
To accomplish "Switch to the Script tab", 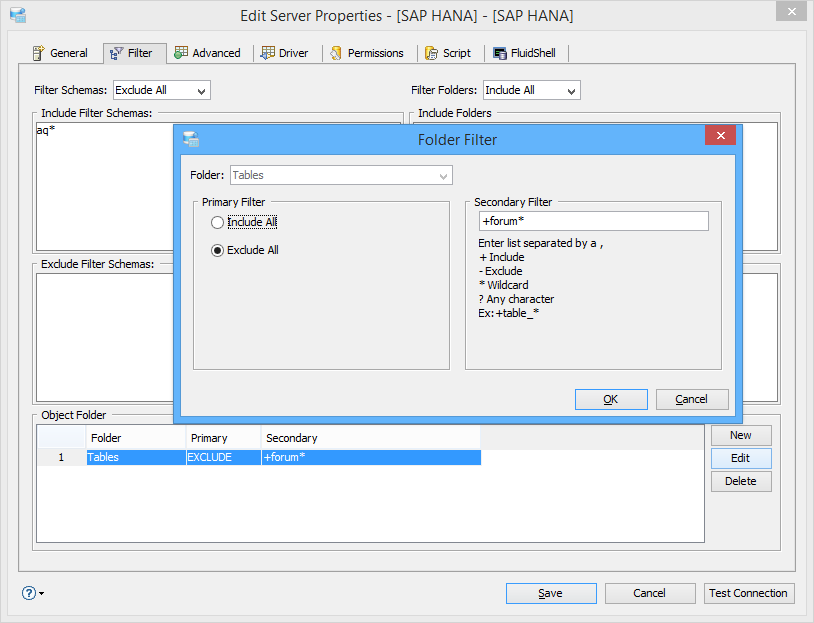I will click(448, 53).
